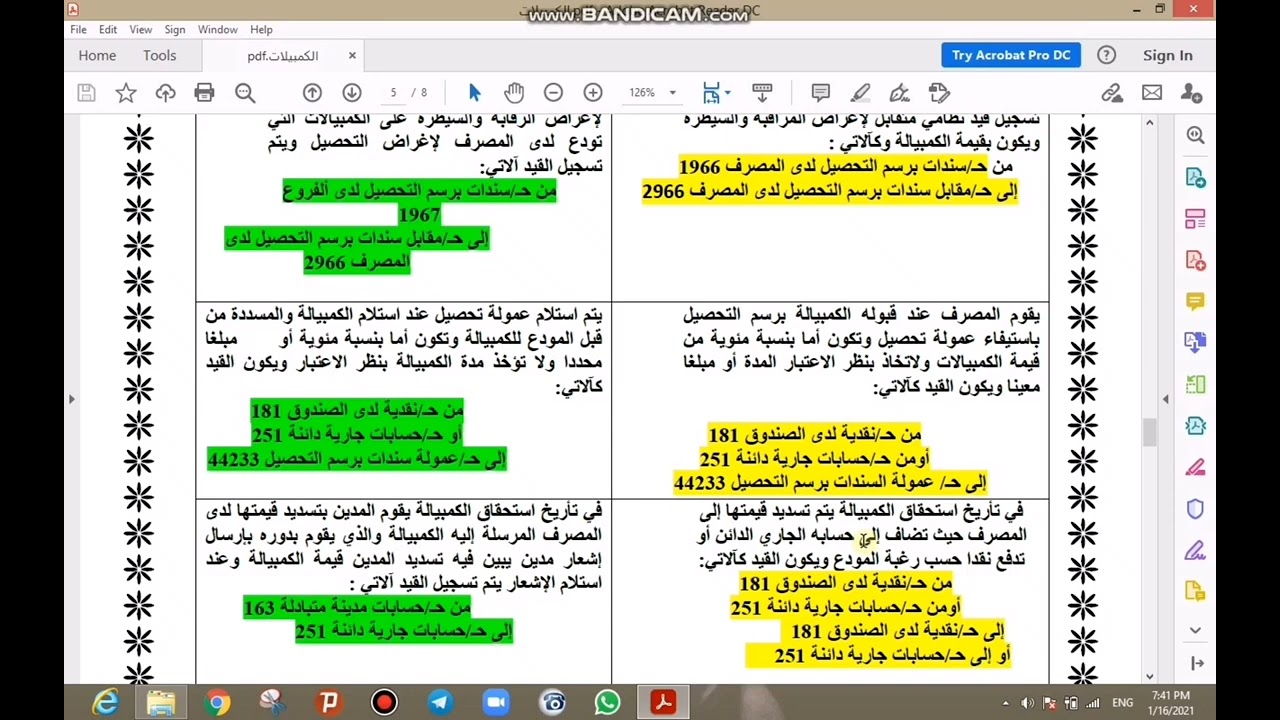Switch to the Tools tab
1280x720 pixels.
point(159,56)
